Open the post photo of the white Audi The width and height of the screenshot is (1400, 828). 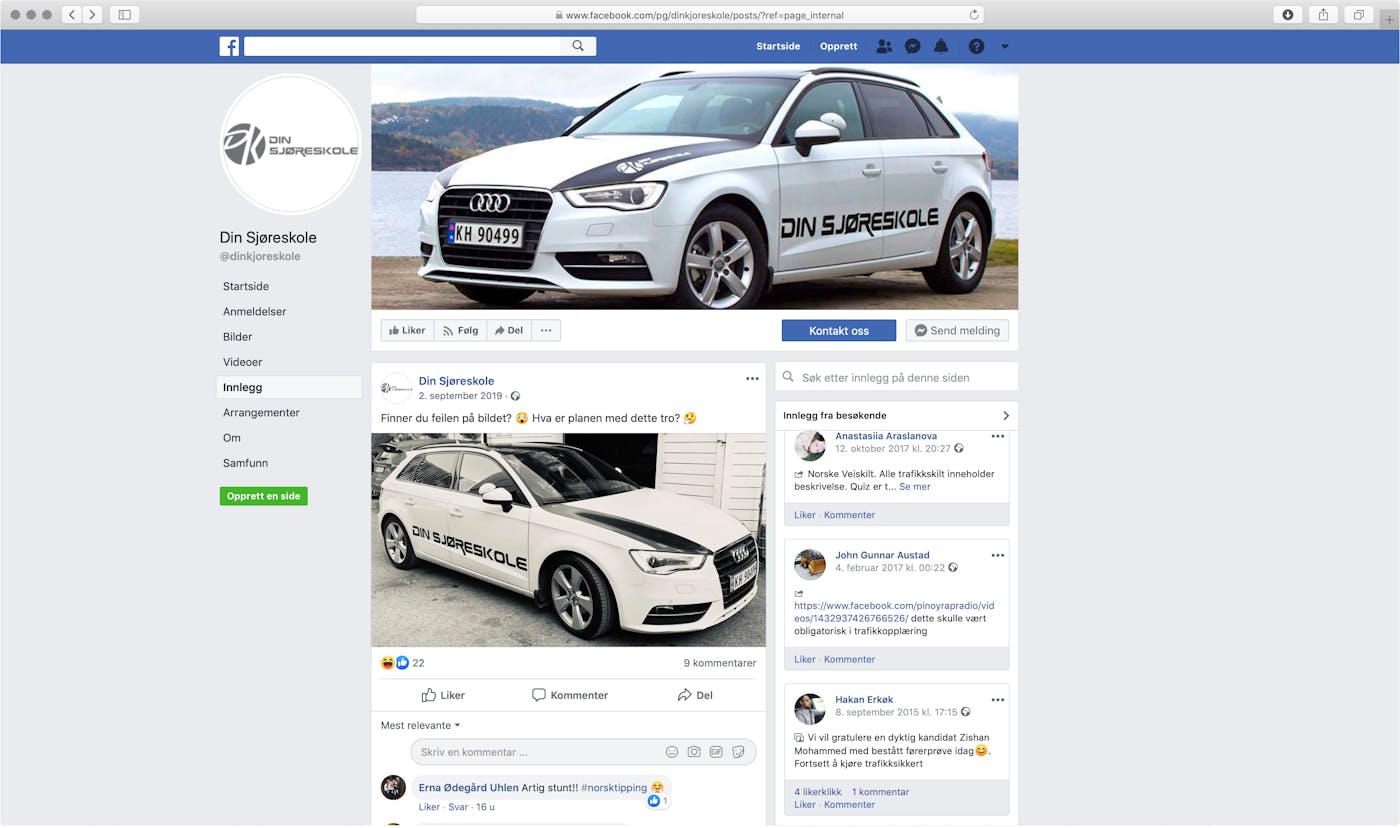click(568, 540)
